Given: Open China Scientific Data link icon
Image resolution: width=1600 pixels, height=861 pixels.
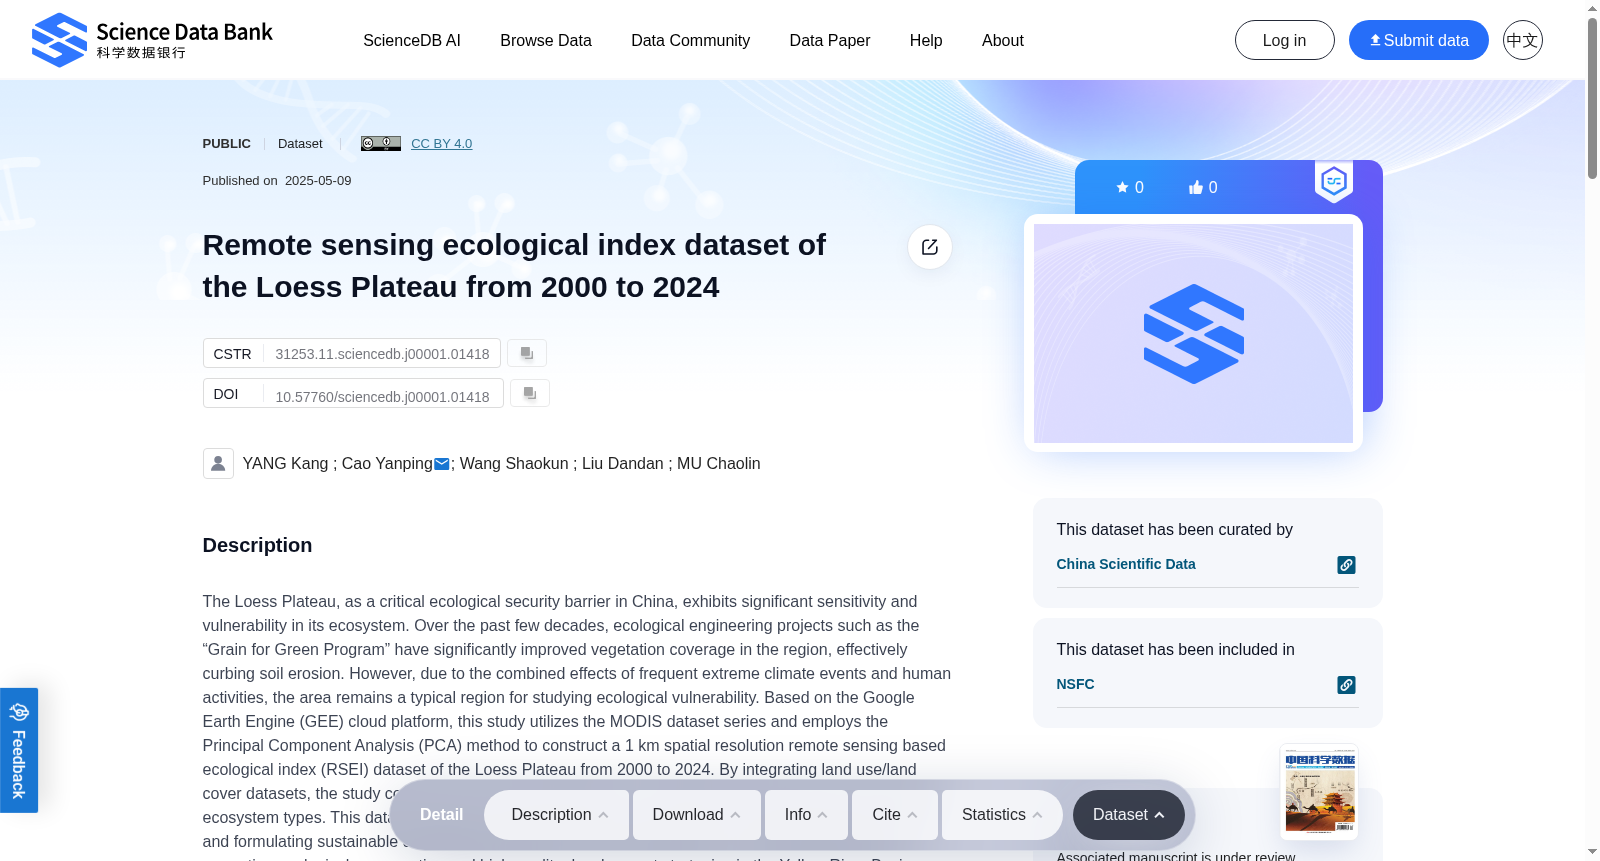Looking at the screenshot, I should [1347, 565].
